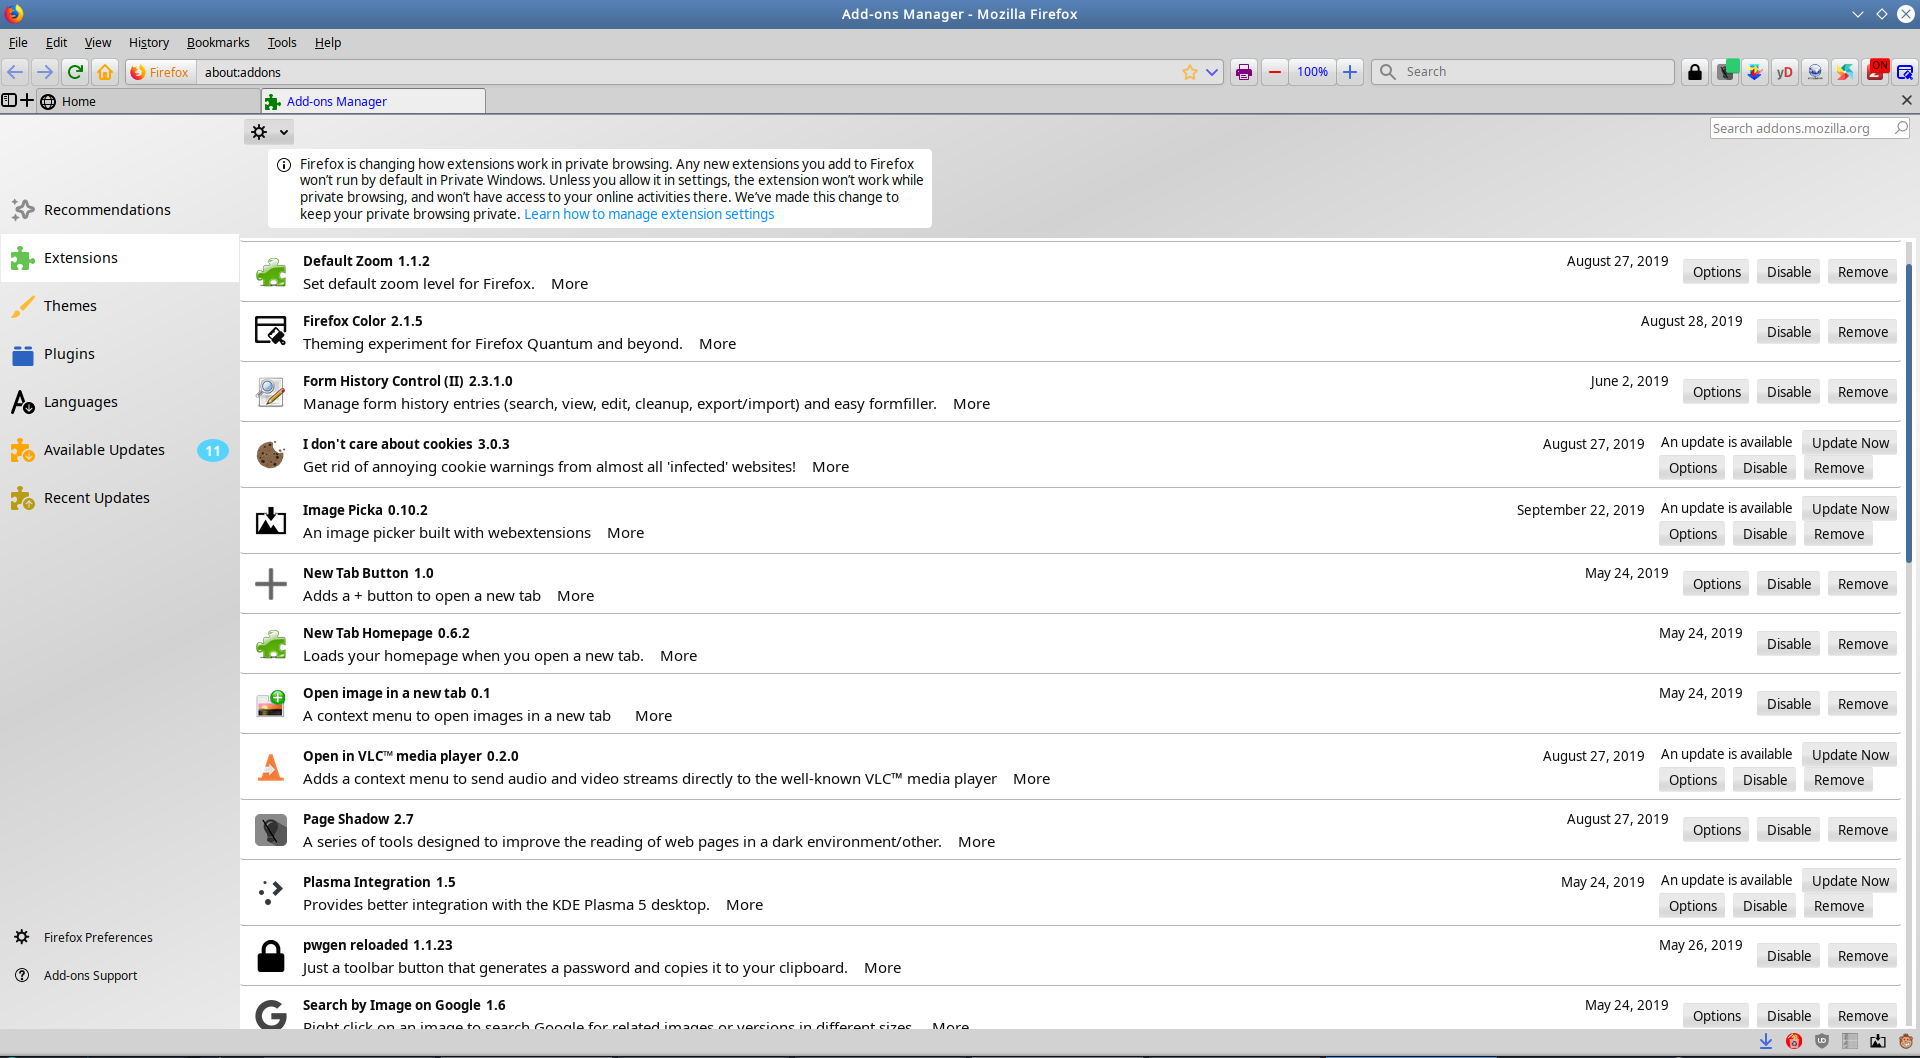Show Recent Updates list

120,498
